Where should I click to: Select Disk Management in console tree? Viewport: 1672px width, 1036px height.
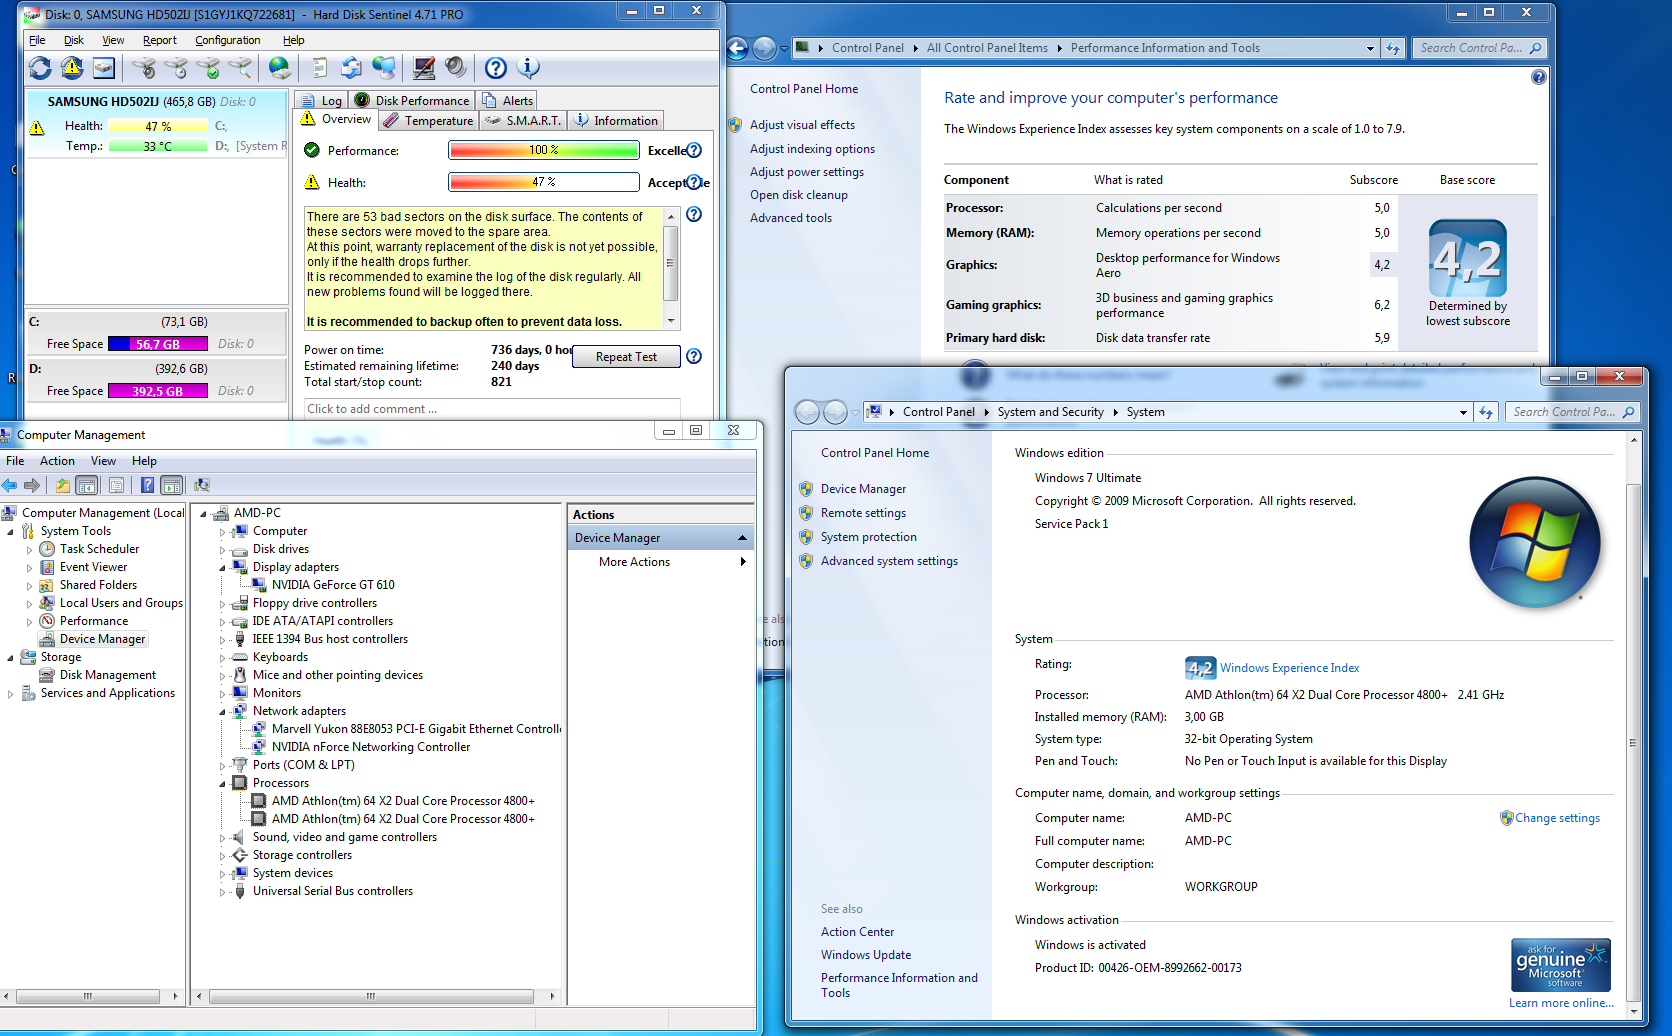tap(108, 675)
